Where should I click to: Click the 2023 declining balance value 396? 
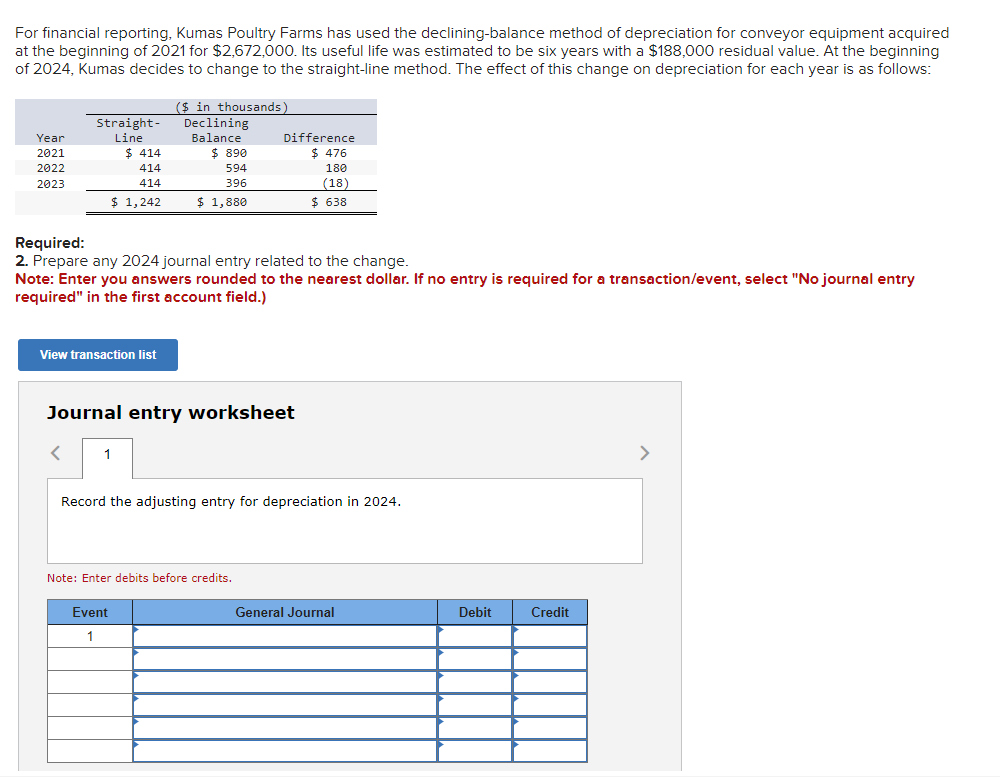point(236,183)
